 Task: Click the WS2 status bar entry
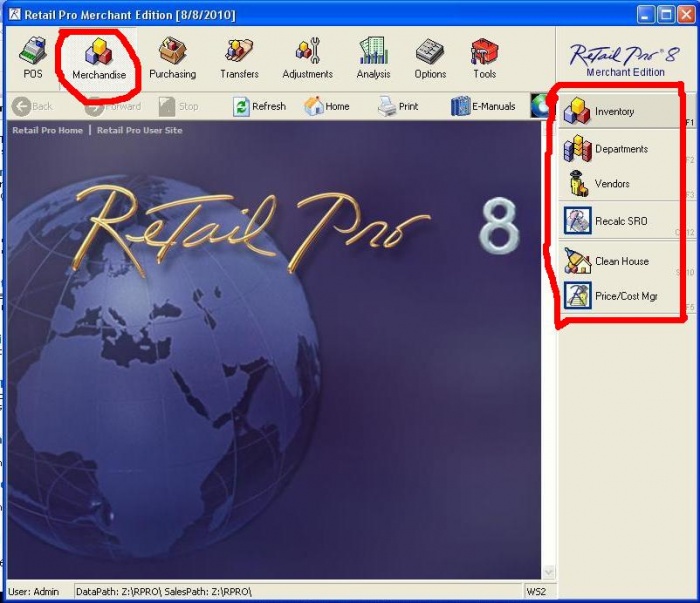(536, 592)
